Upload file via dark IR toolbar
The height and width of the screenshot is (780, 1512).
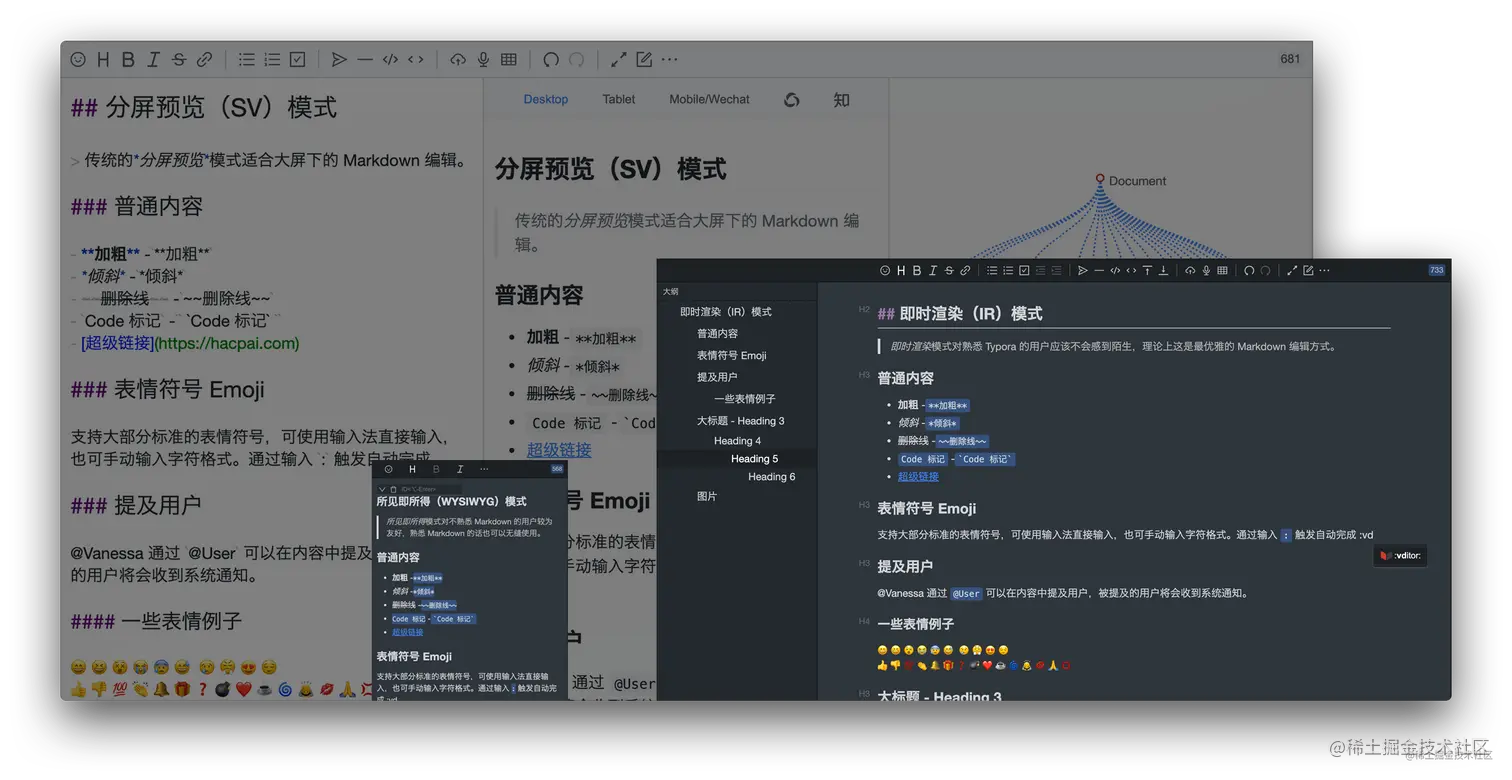(x=1190, y=270)
